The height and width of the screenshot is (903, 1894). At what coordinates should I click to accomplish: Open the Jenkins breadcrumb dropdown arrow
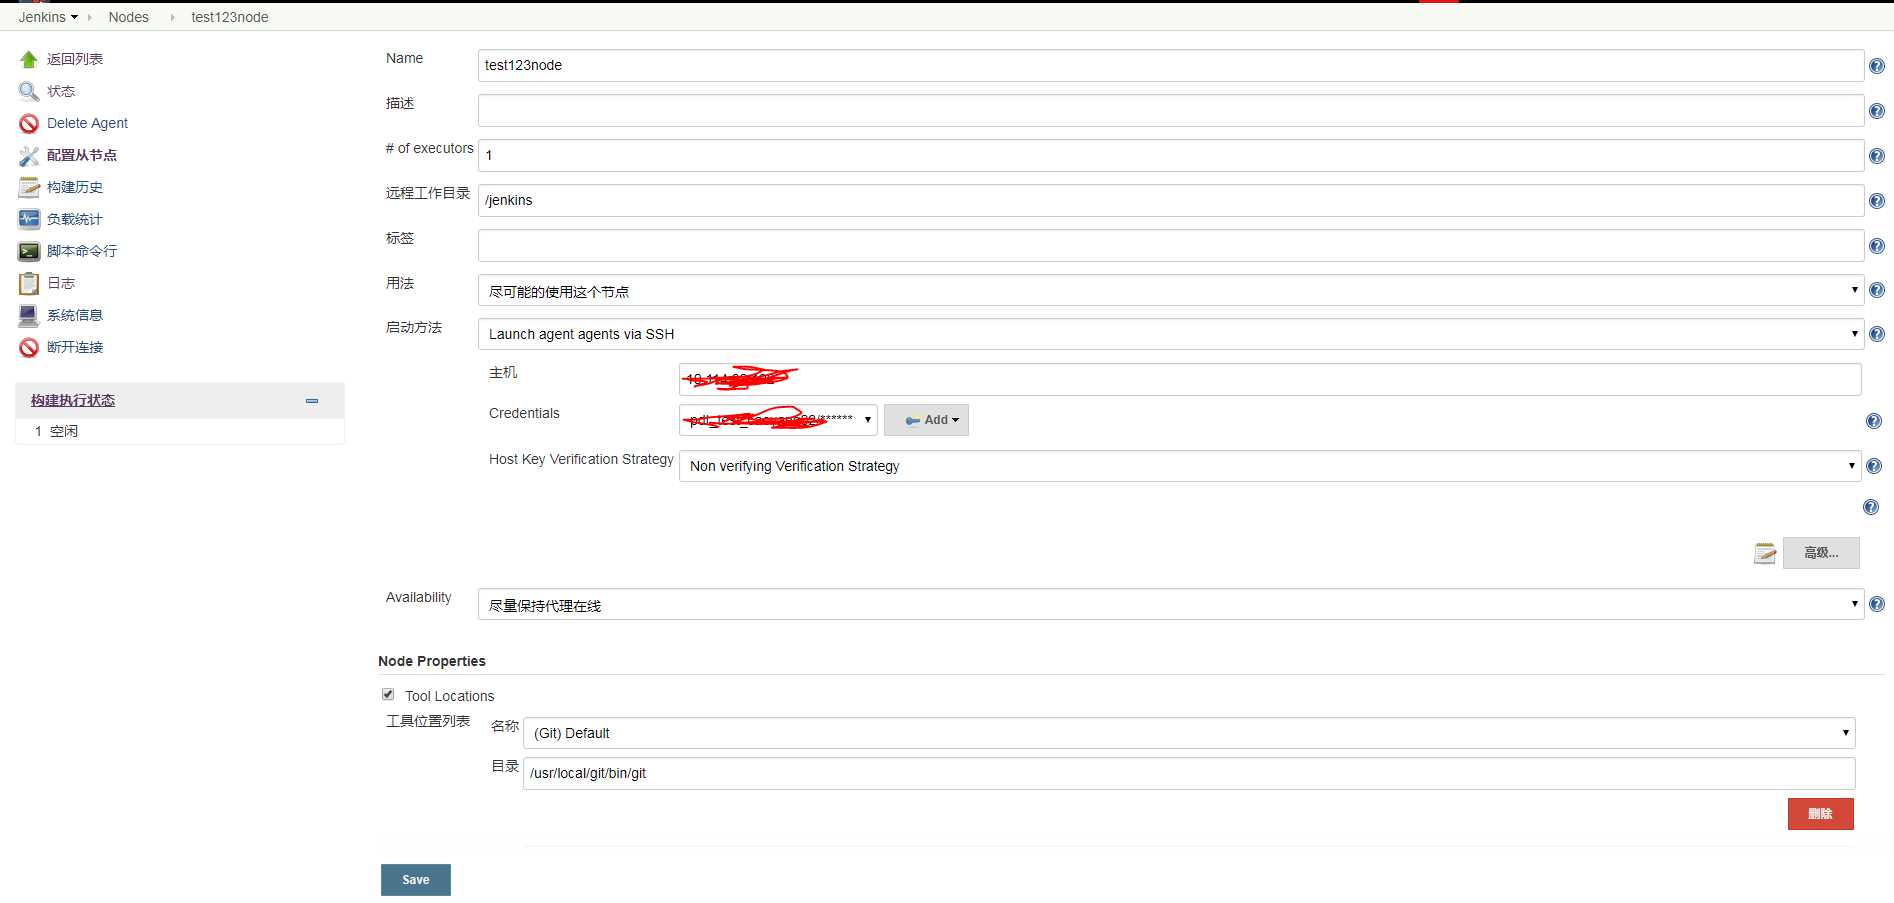74,17
